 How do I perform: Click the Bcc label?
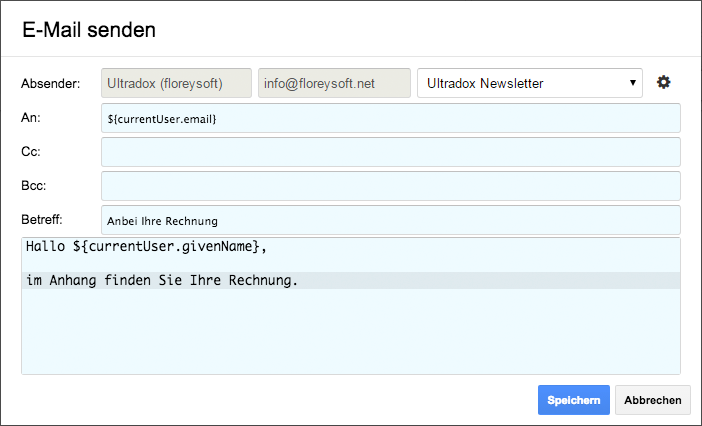click(34, 186)
